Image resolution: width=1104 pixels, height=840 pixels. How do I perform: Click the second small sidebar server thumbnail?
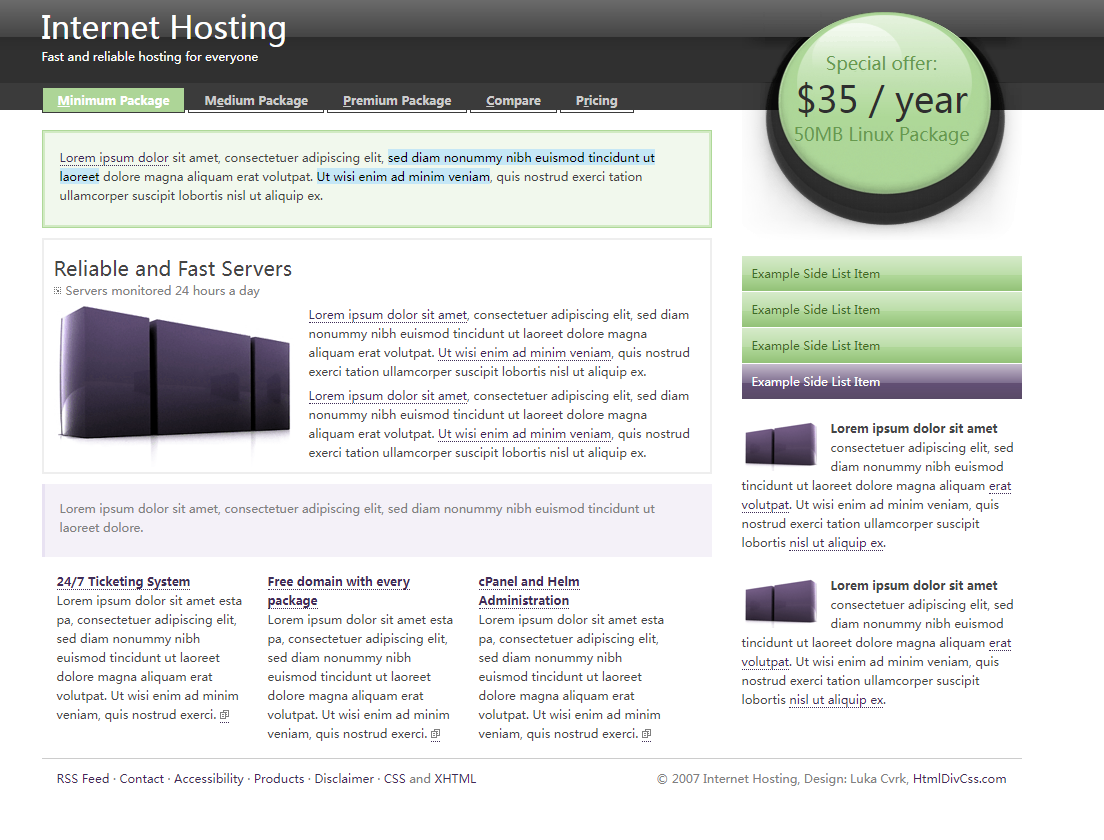pos(781,601)
